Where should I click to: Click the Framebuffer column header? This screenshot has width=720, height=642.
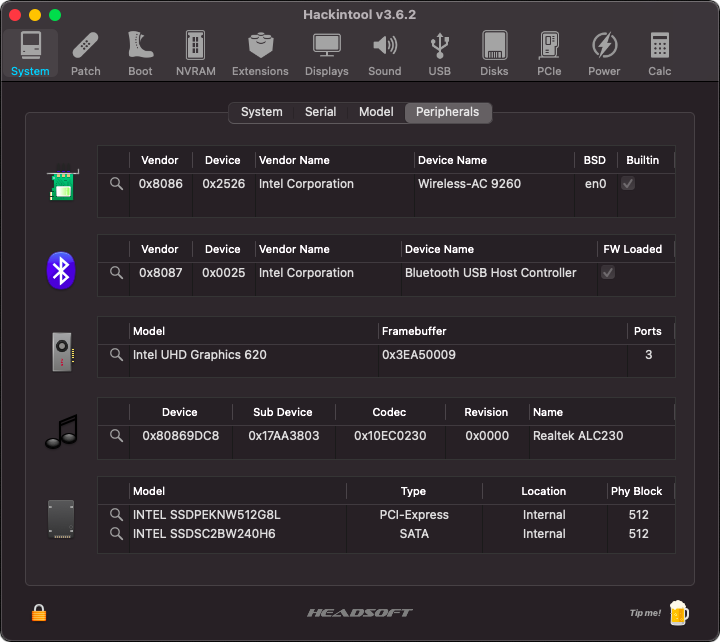coord(414,331)
